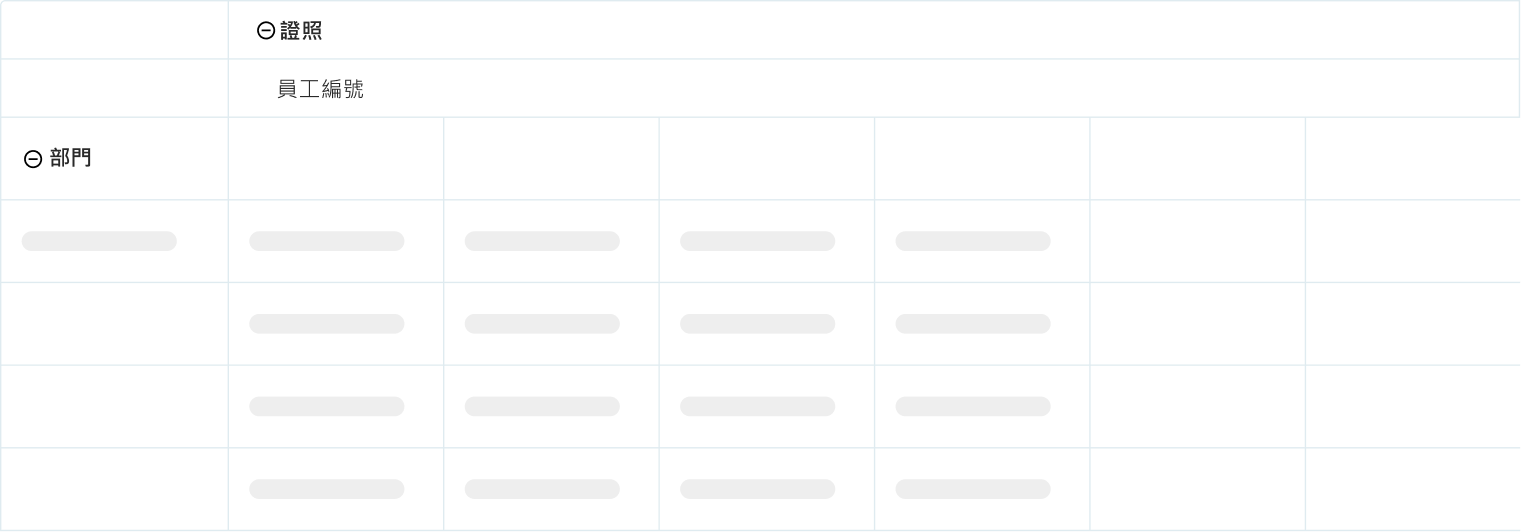Click last data row's fourth column placeholder
The image size is (1521, 532).
[x=973, y=489]
